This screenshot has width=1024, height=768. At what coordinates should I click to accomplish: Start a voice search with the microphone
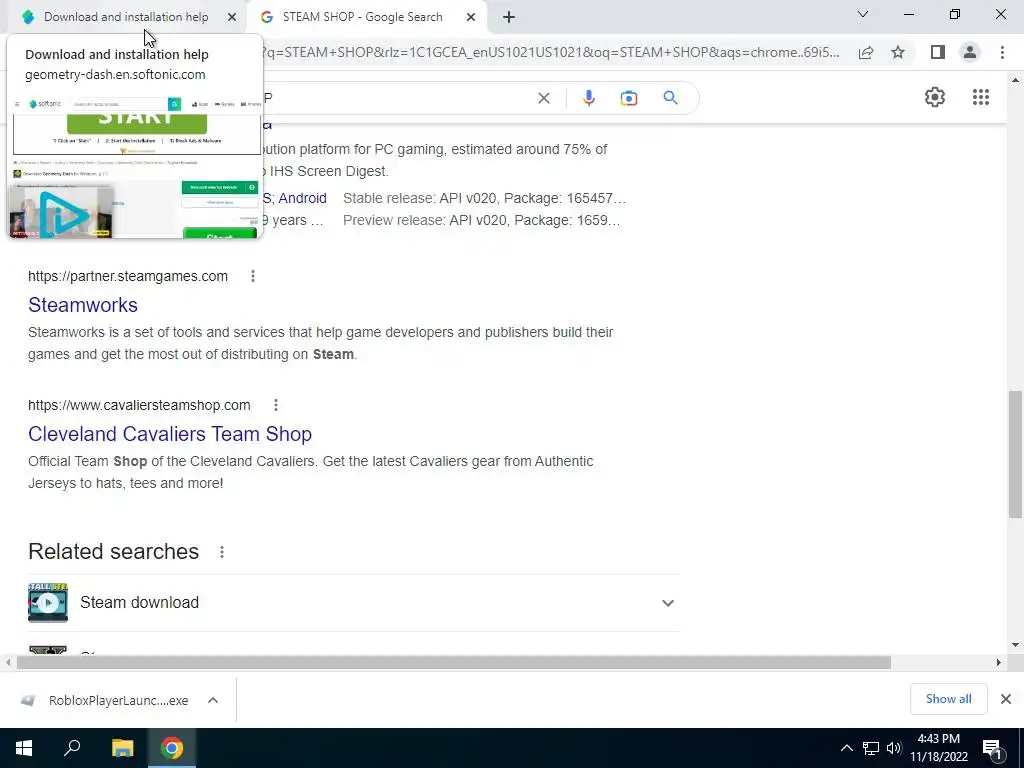(588, 98)
